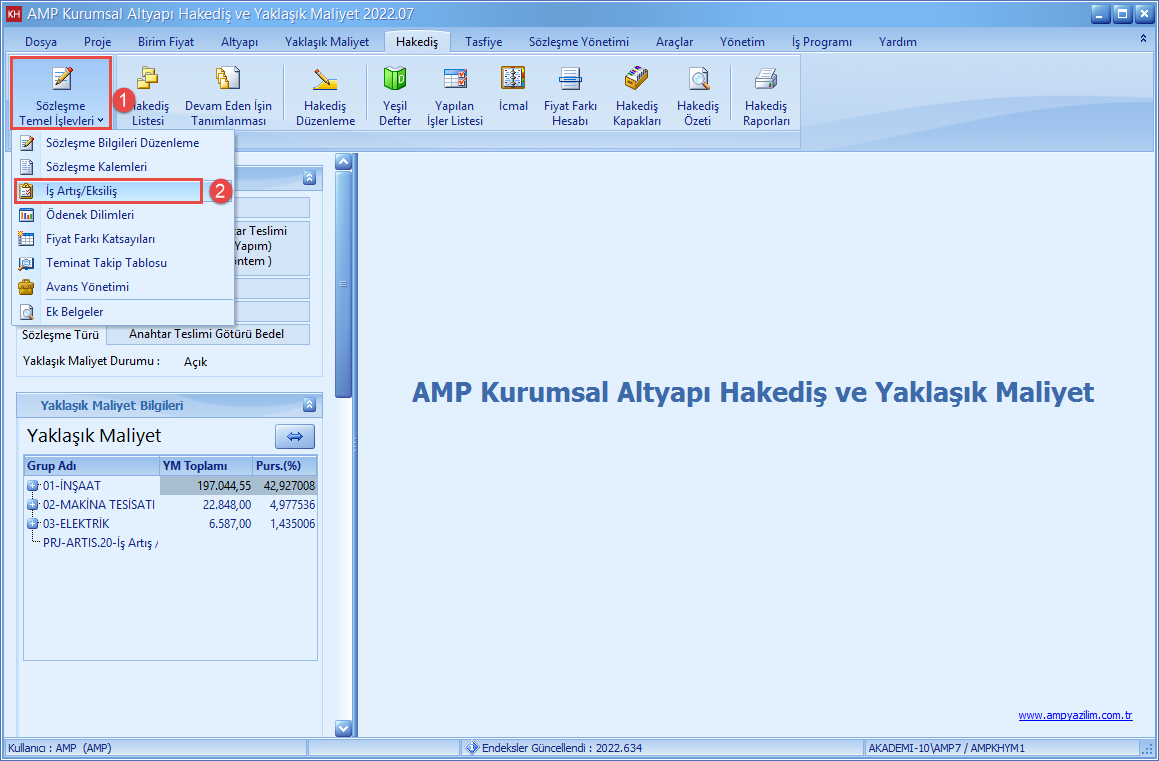Select Ek Belgeler menu entry
Screen dimensions: 1159x761
click(x=123, y=312)
